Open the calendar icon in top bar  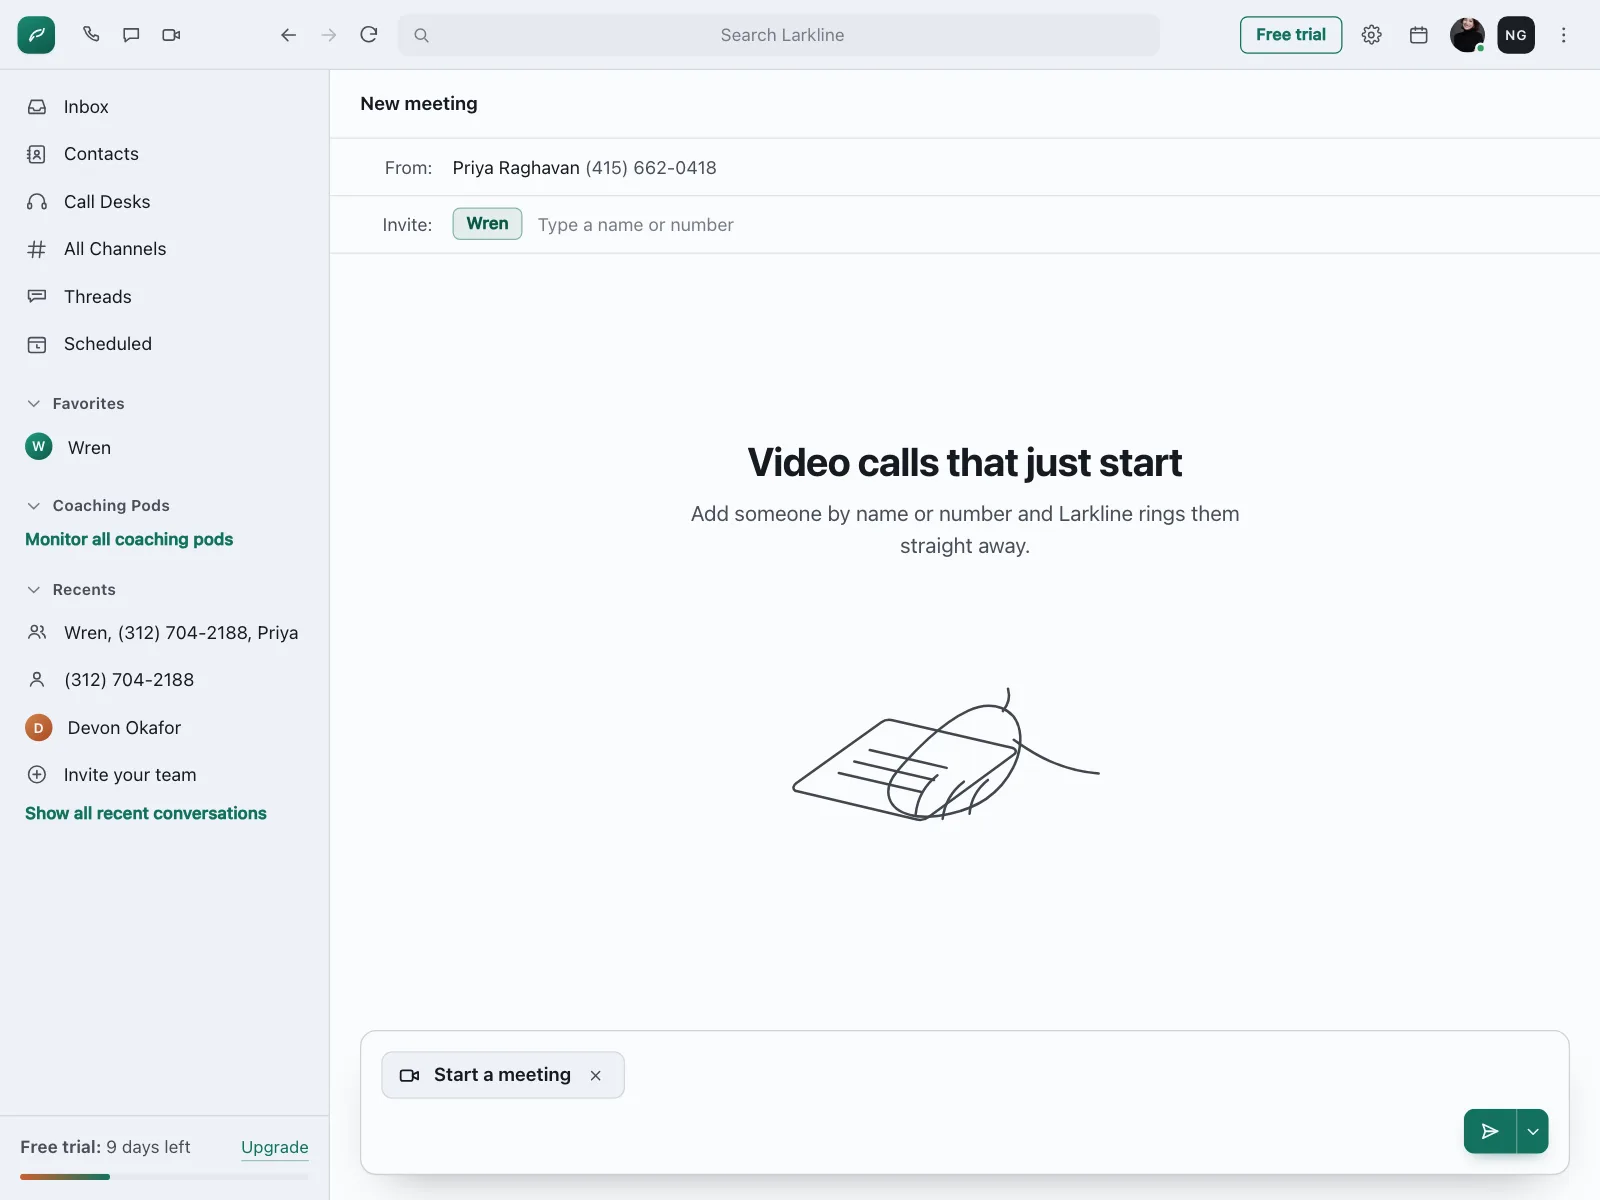pyautogui.click(x=1418, y=35)
